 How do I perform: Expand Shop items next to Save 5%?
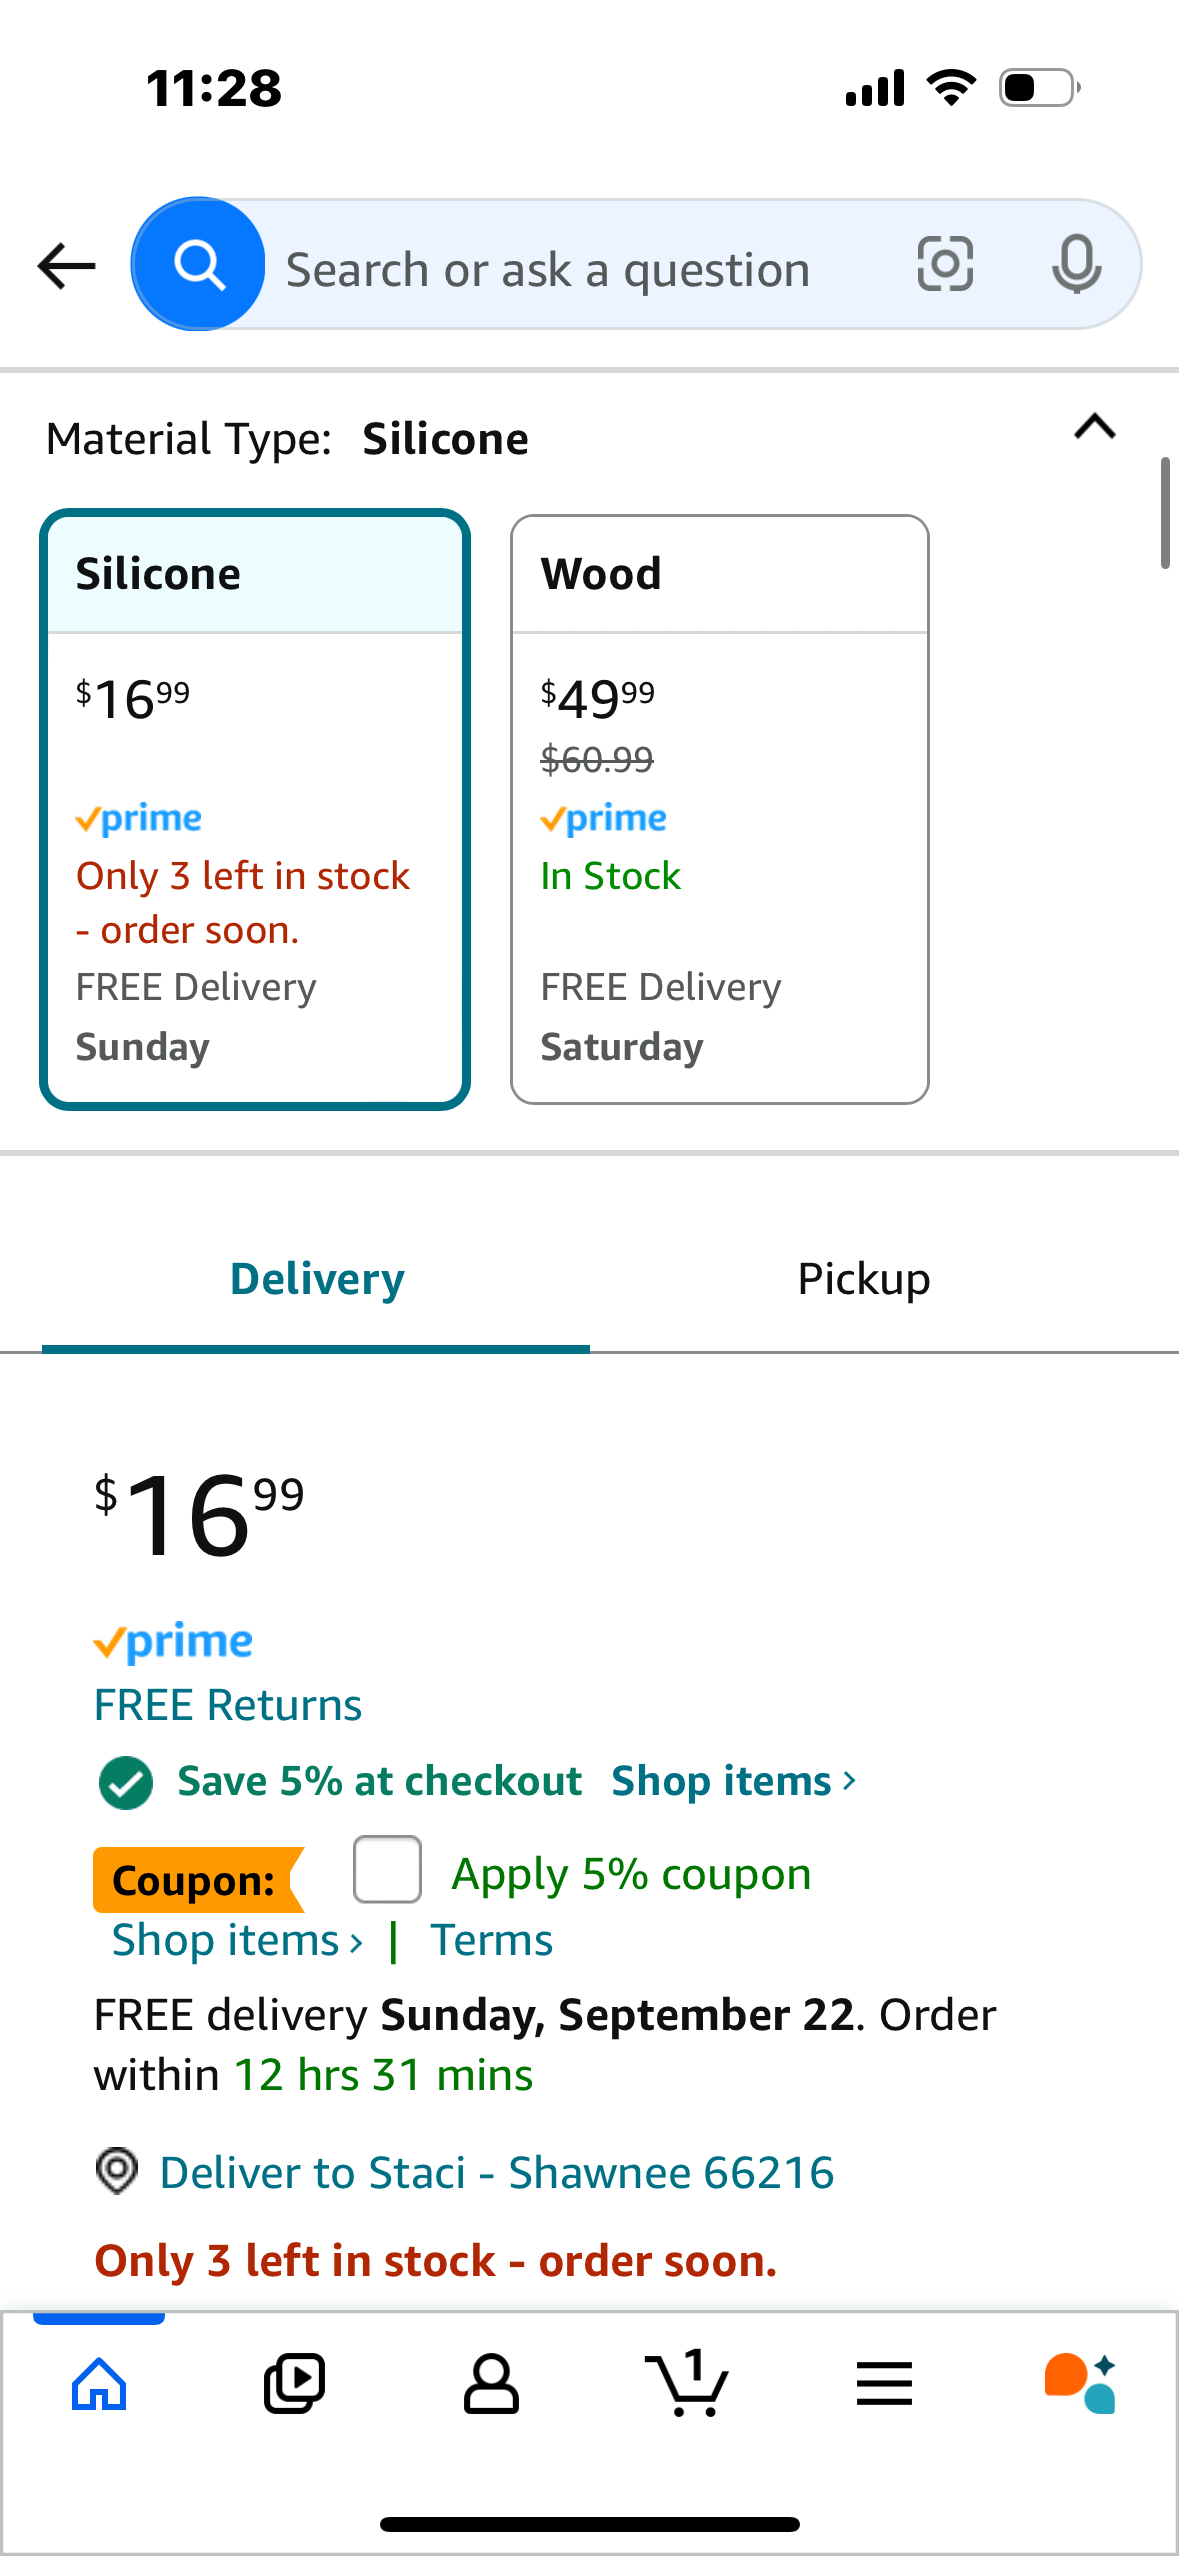[734, 1781]
